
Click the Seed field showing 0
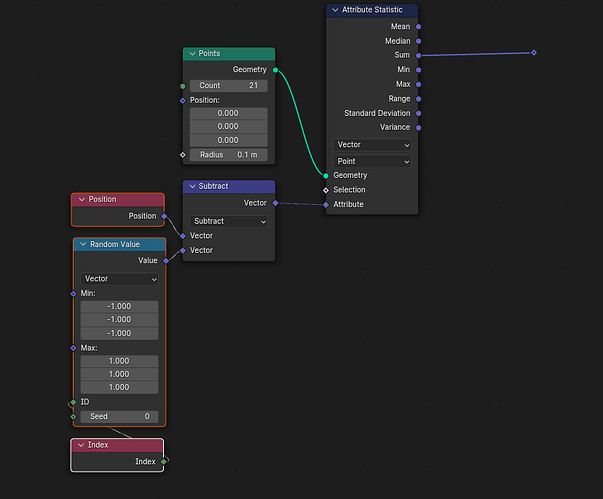coord(120,417)
